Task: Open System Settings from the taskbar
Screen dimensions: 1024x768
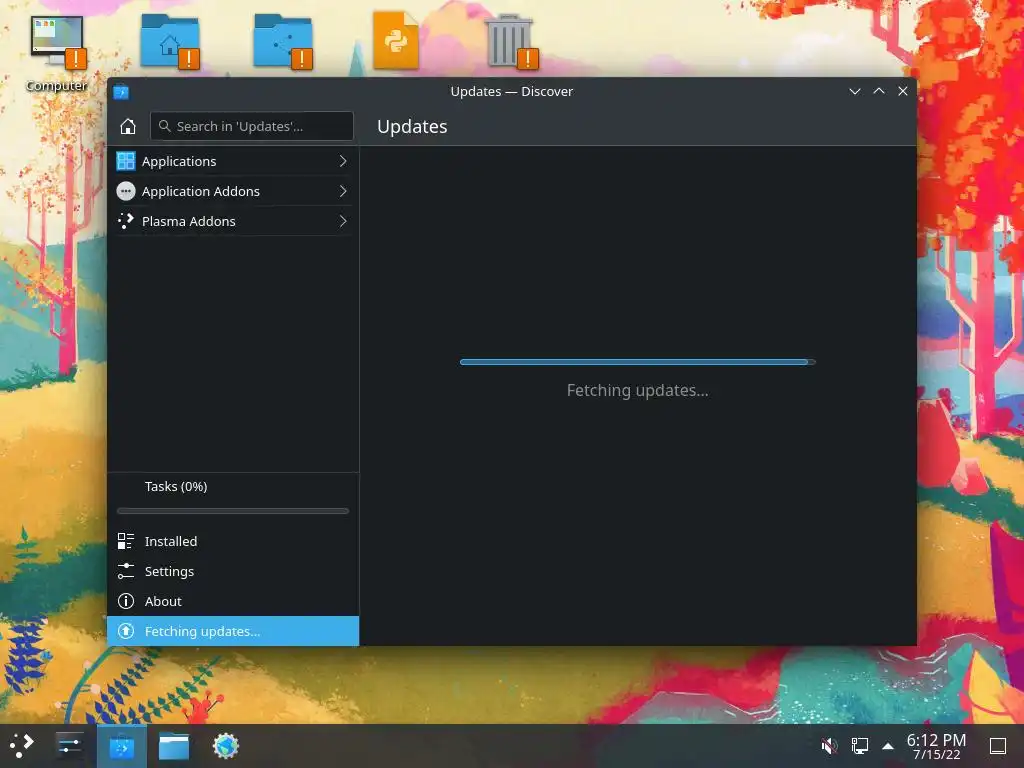Action: [69, 746]
